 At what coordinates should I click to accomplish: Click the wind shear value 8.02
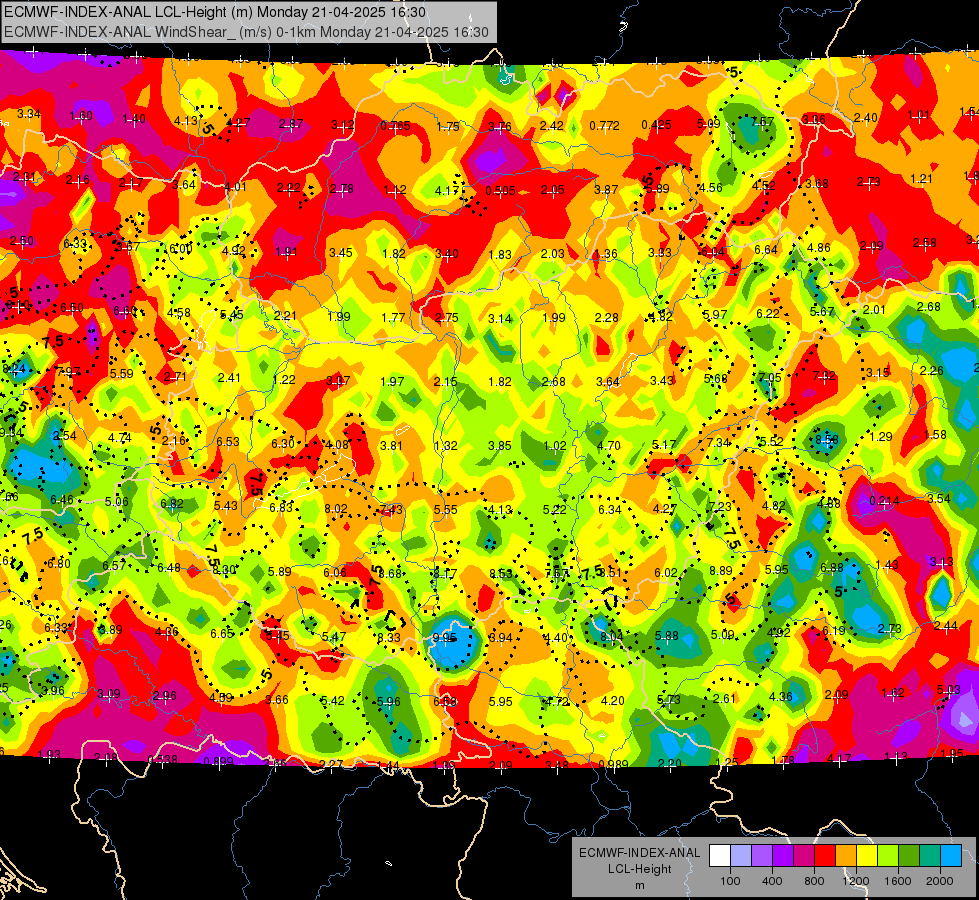[x=335, y=508]
